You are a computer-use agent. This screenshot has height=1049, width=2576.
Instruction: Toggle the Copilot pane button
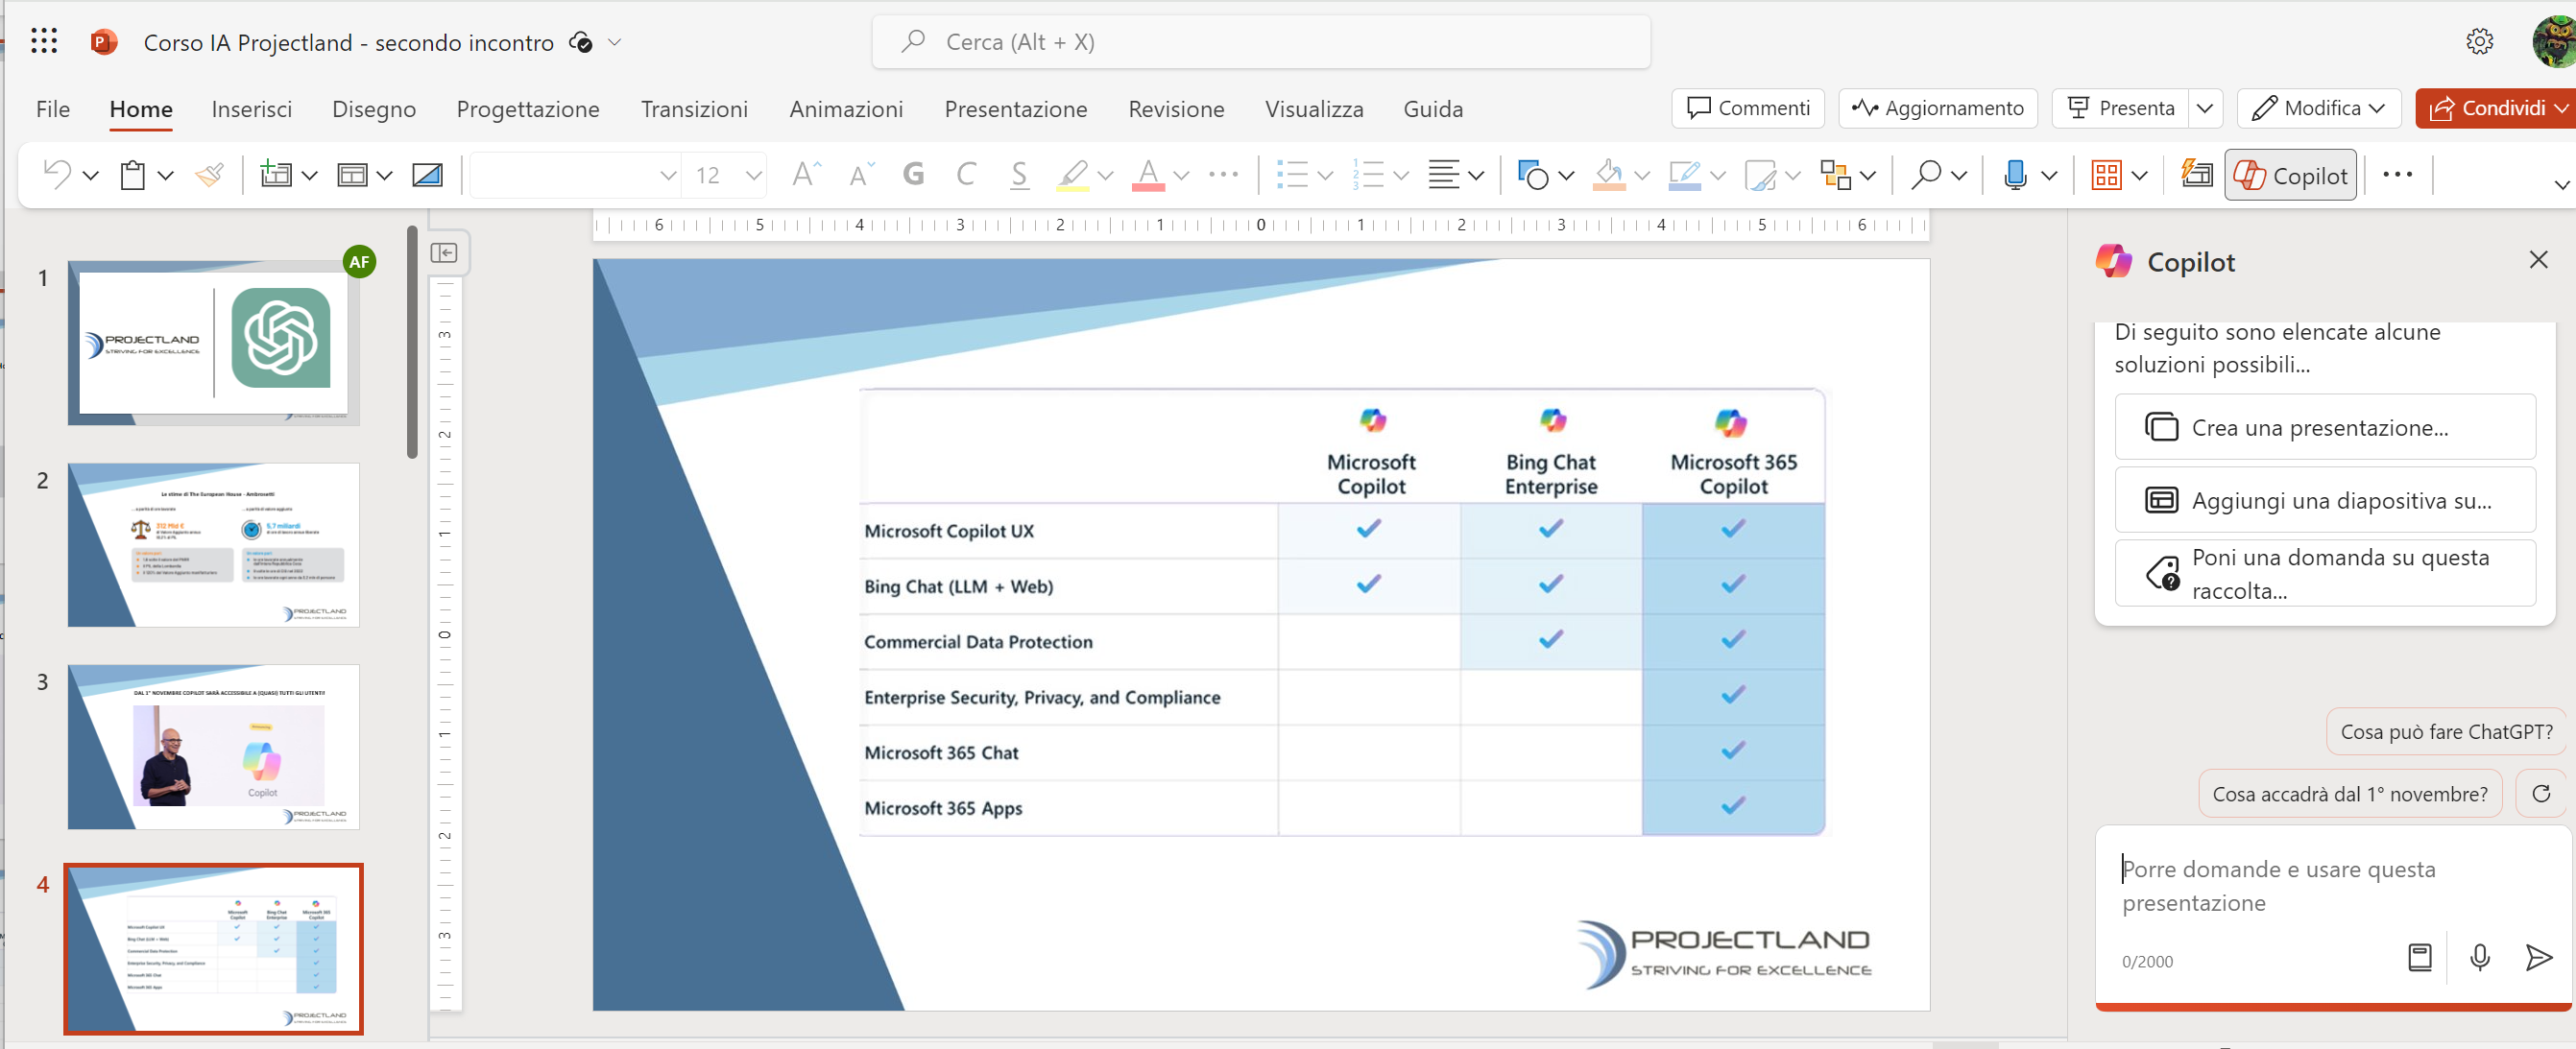click(x=2290, y=175)
